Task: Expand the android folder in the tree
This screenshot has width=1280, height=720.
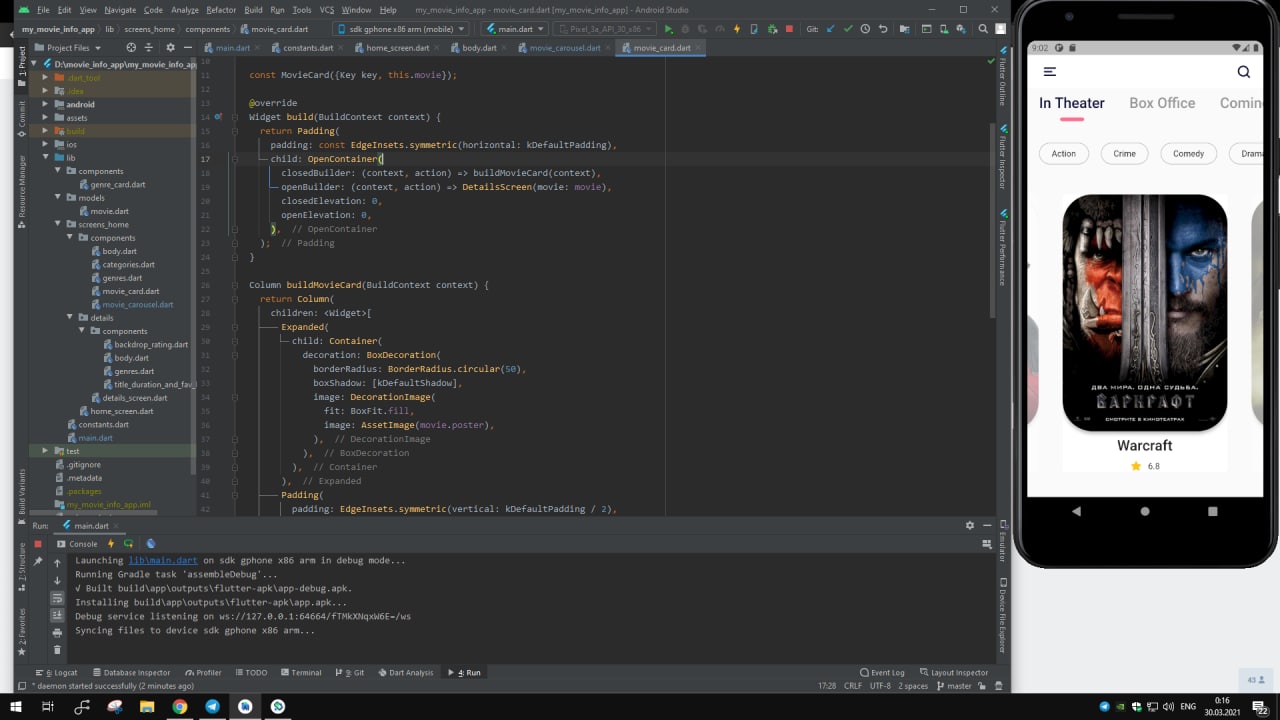Action: coord(45,104)
